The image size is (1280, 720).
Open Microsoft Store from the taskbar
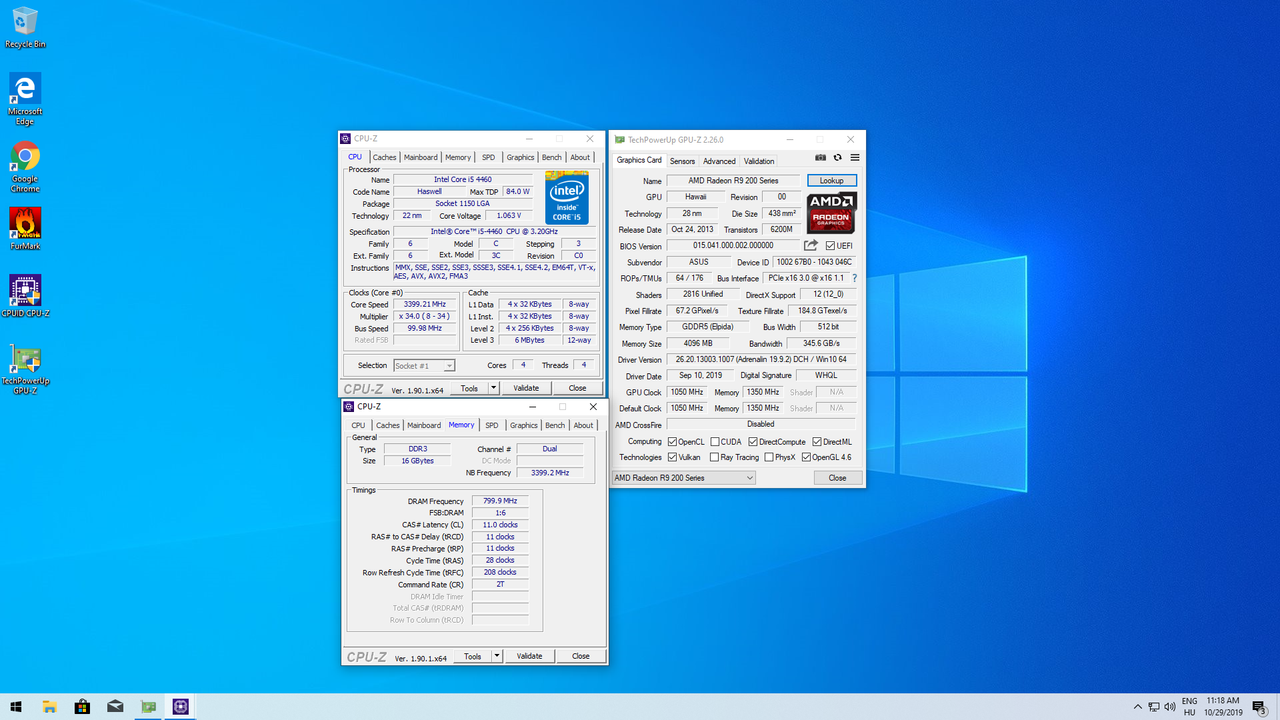tap(83, 706)
